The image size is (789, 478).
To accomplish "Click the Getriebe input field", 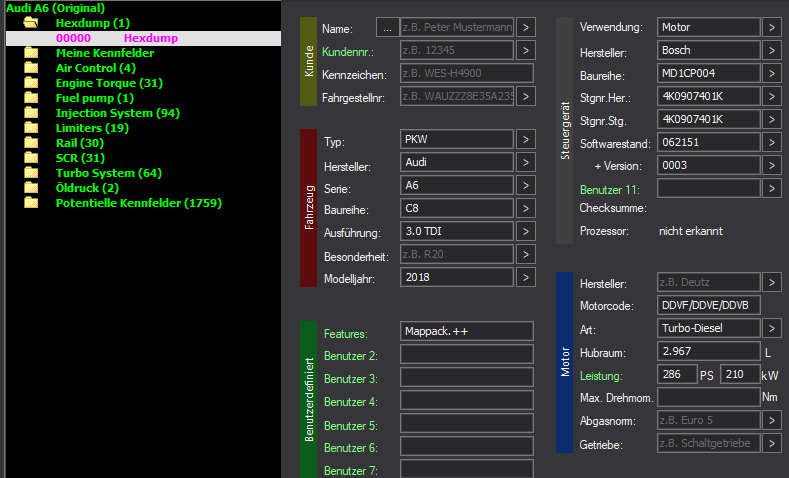I will (x=708, y=443).
